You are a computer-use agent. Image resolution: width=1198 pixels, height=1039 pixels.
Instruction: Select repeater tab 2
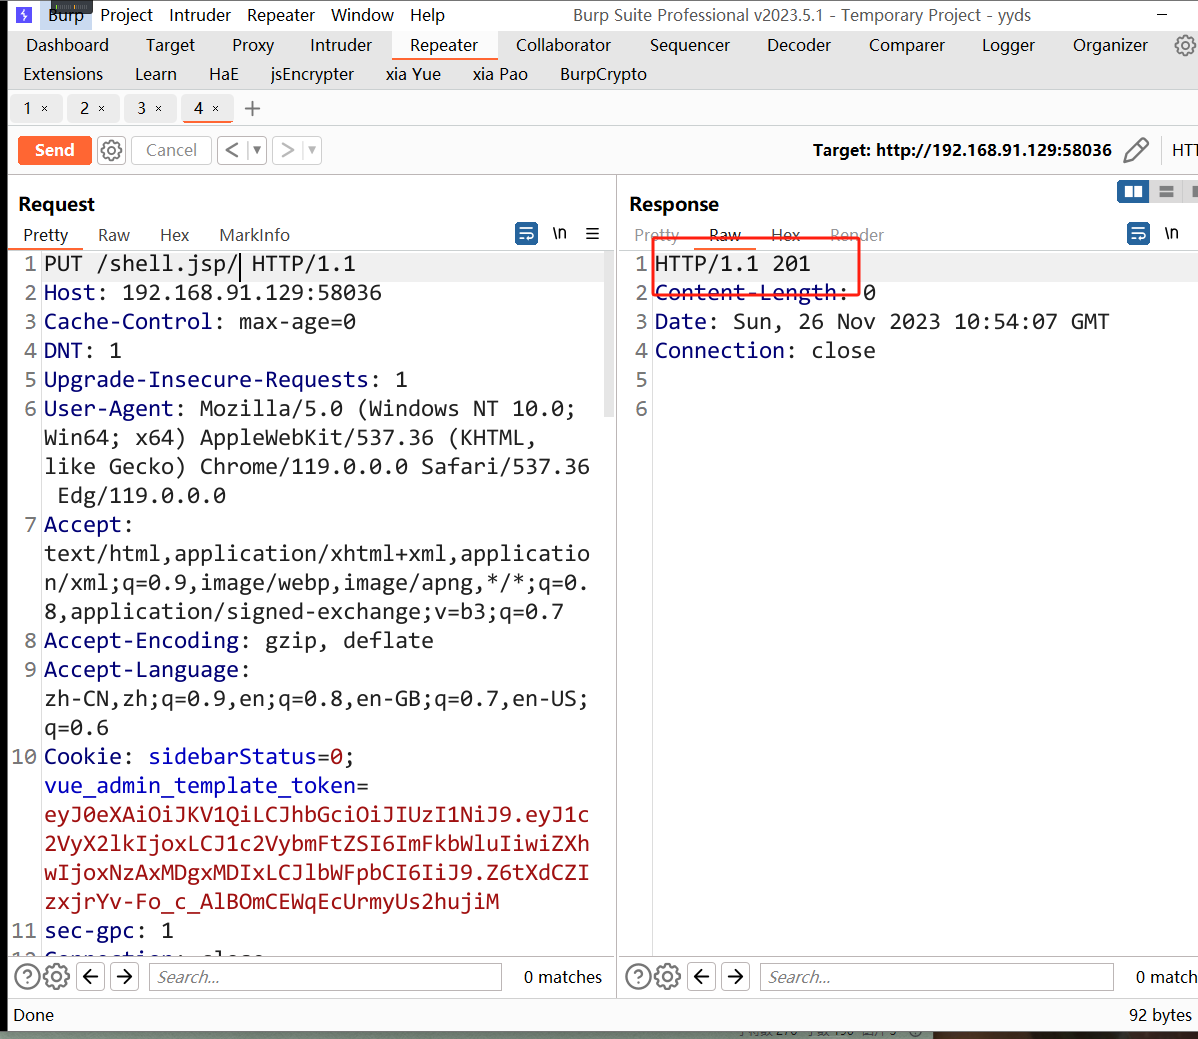[84, 109]
